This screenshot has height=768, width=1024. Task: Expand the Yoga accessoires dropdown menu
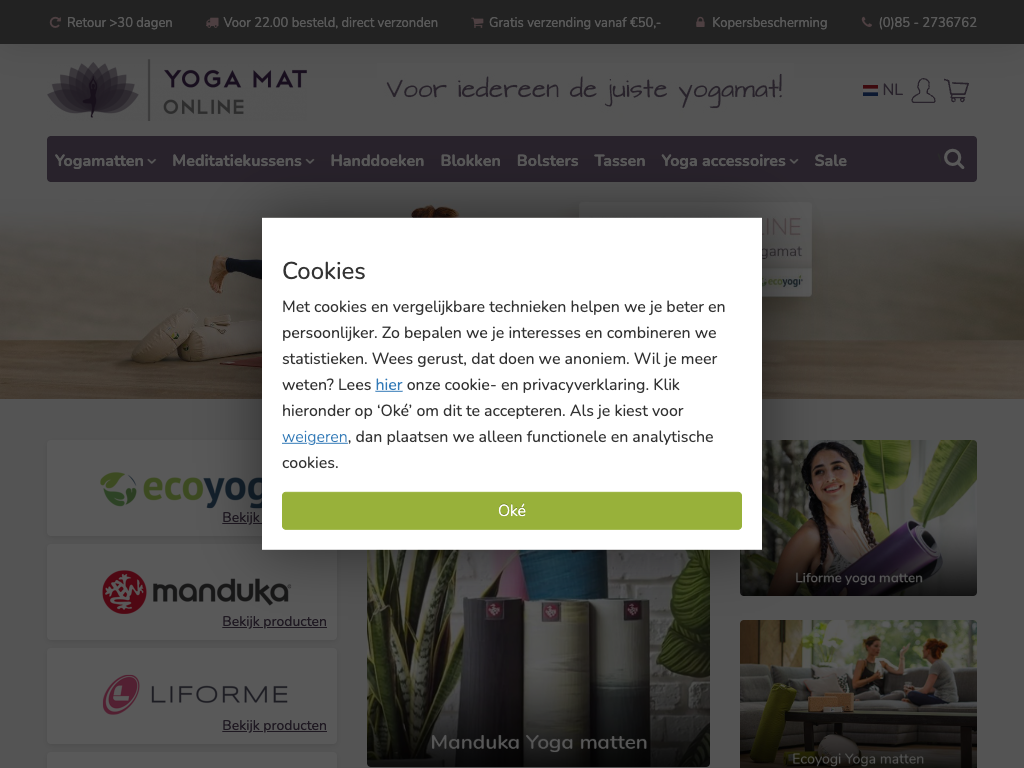(x=729, y=161)
